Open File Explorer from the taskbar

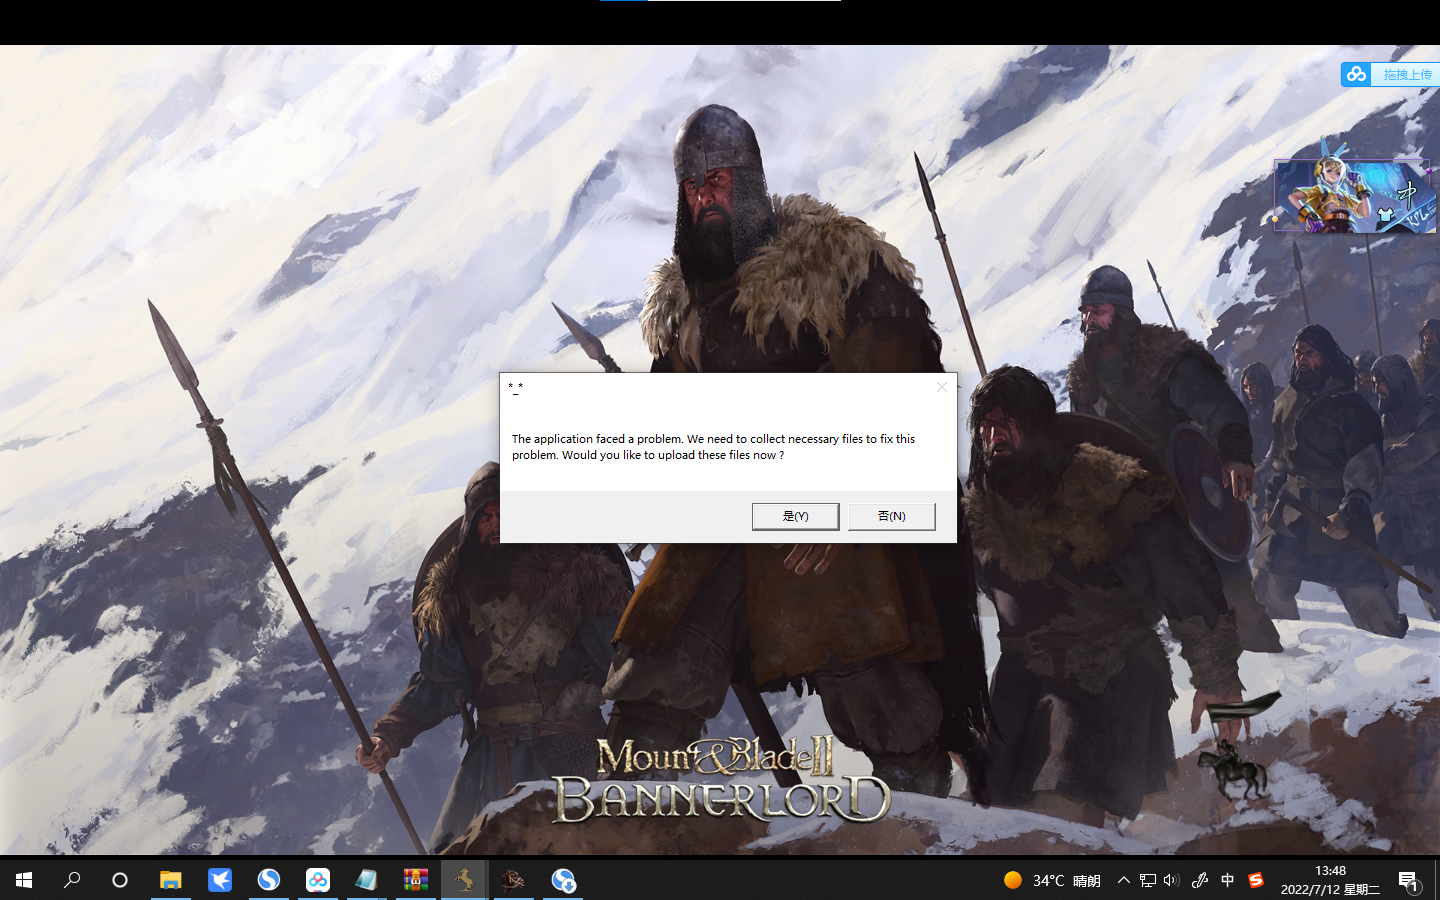pos(171,880)
